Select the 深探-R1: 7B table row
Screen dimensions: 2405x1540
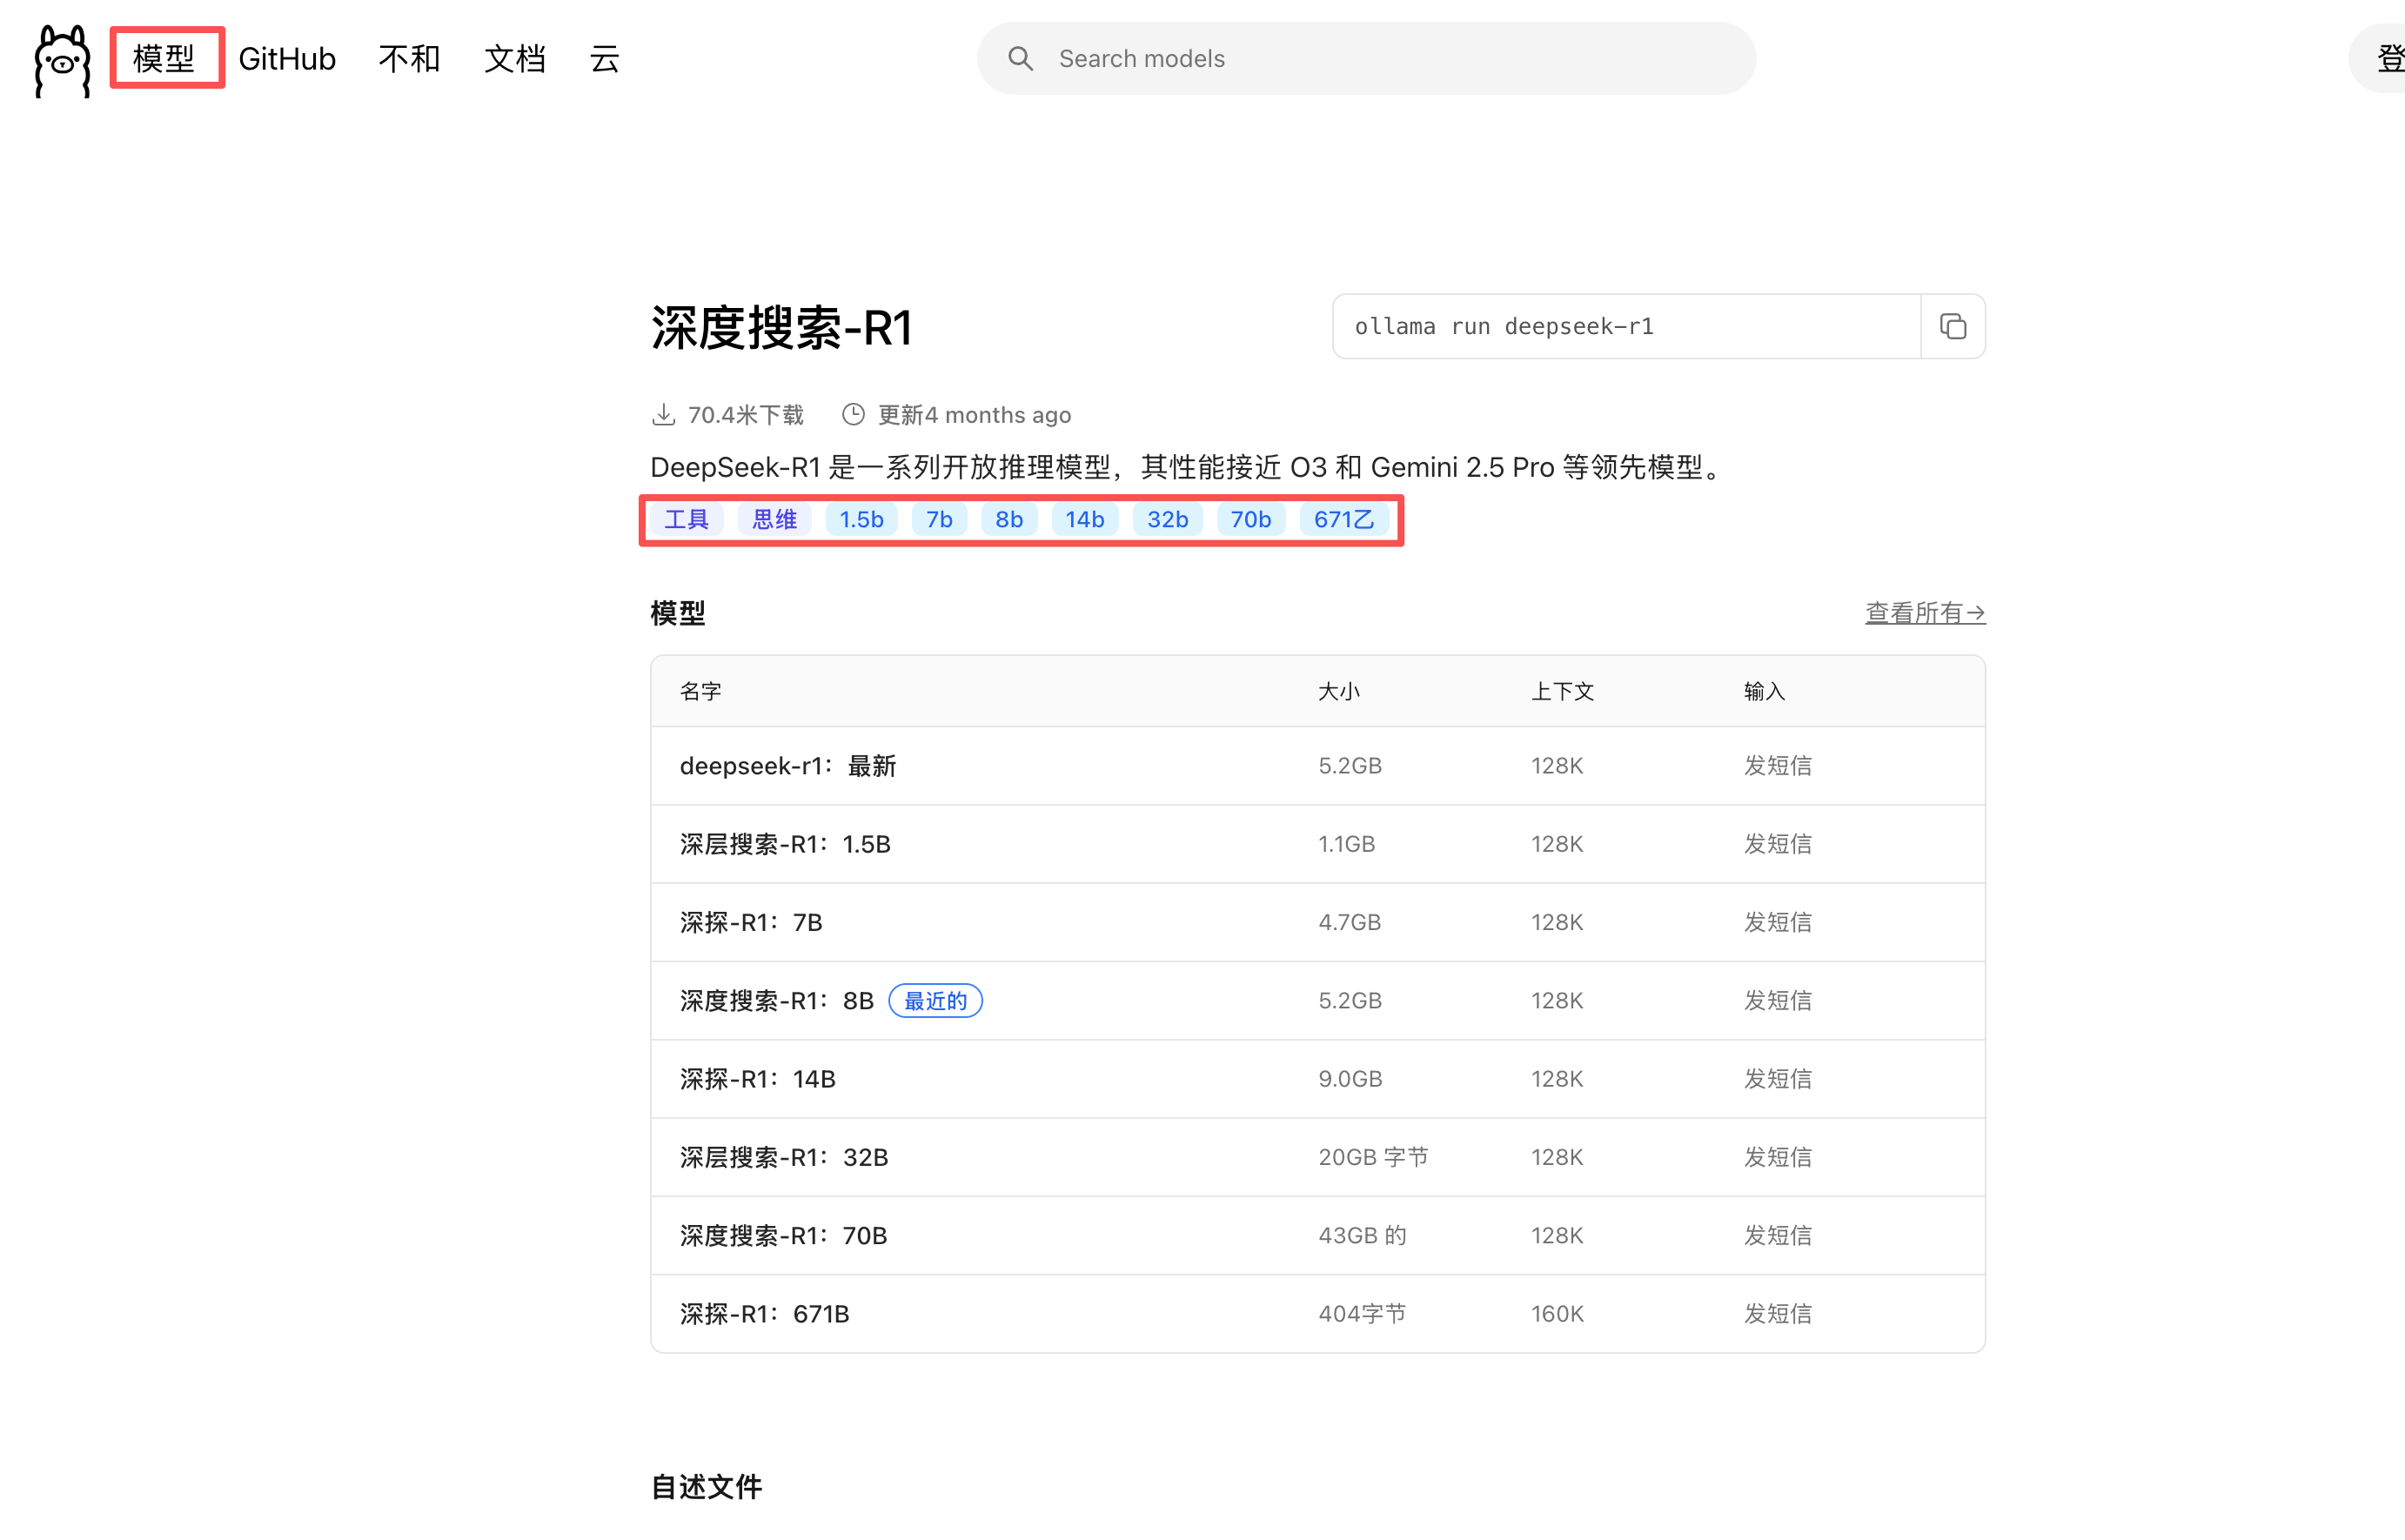pyautogui.click(x=1100, y=922)
